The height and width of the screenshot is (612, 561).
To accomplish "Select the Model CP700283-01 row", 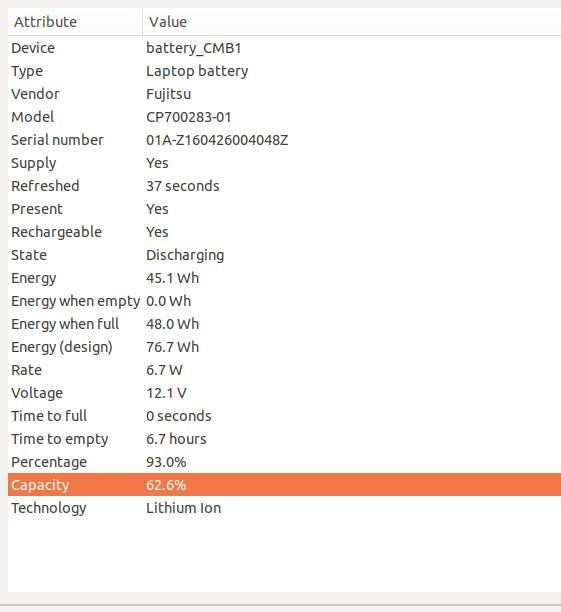I will pos(284,117).
